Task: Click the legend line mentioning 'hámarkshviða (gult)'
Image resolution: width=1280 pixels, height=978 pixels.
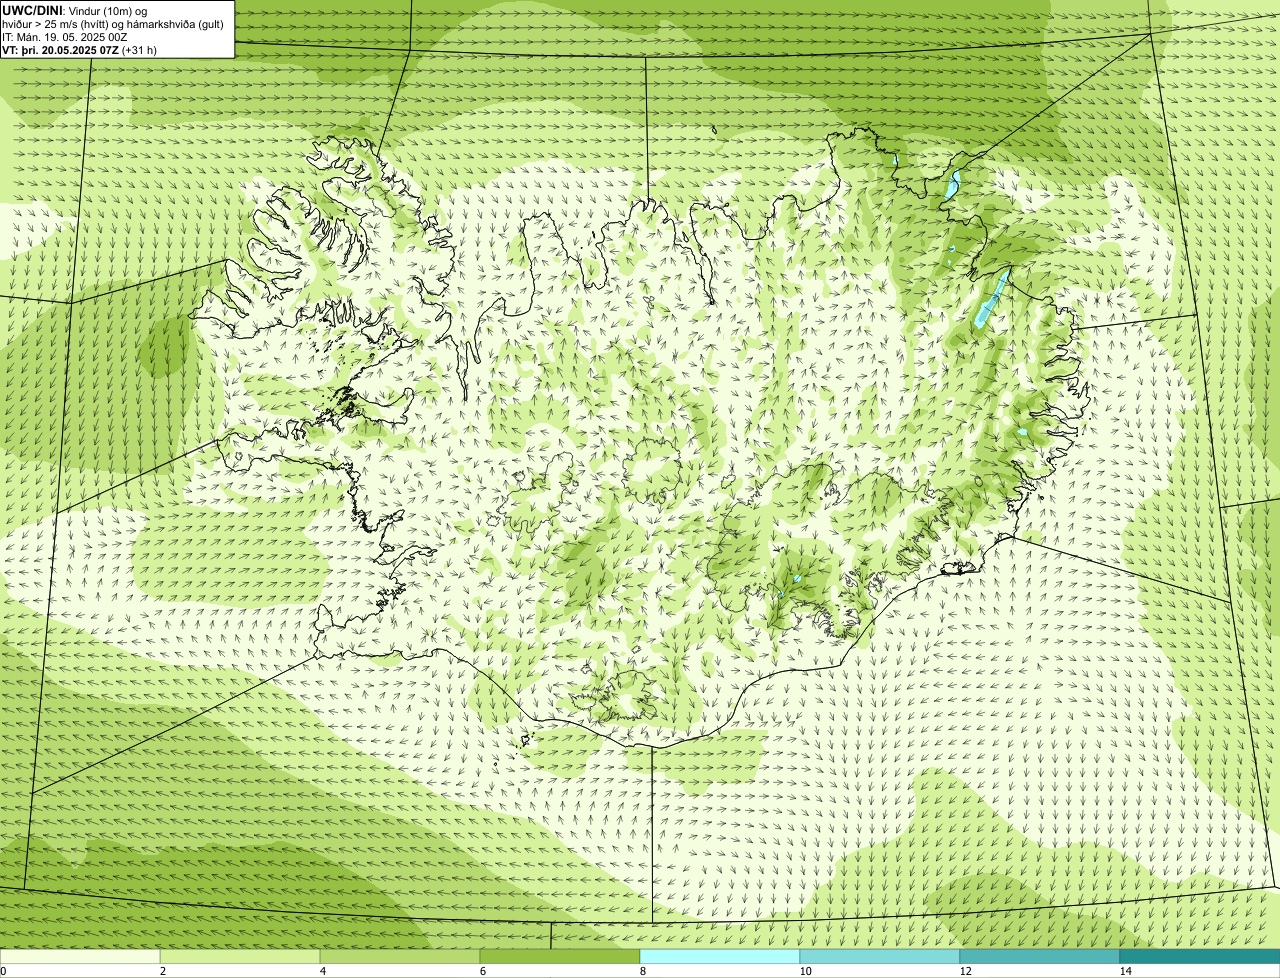Action: point(113,23)
